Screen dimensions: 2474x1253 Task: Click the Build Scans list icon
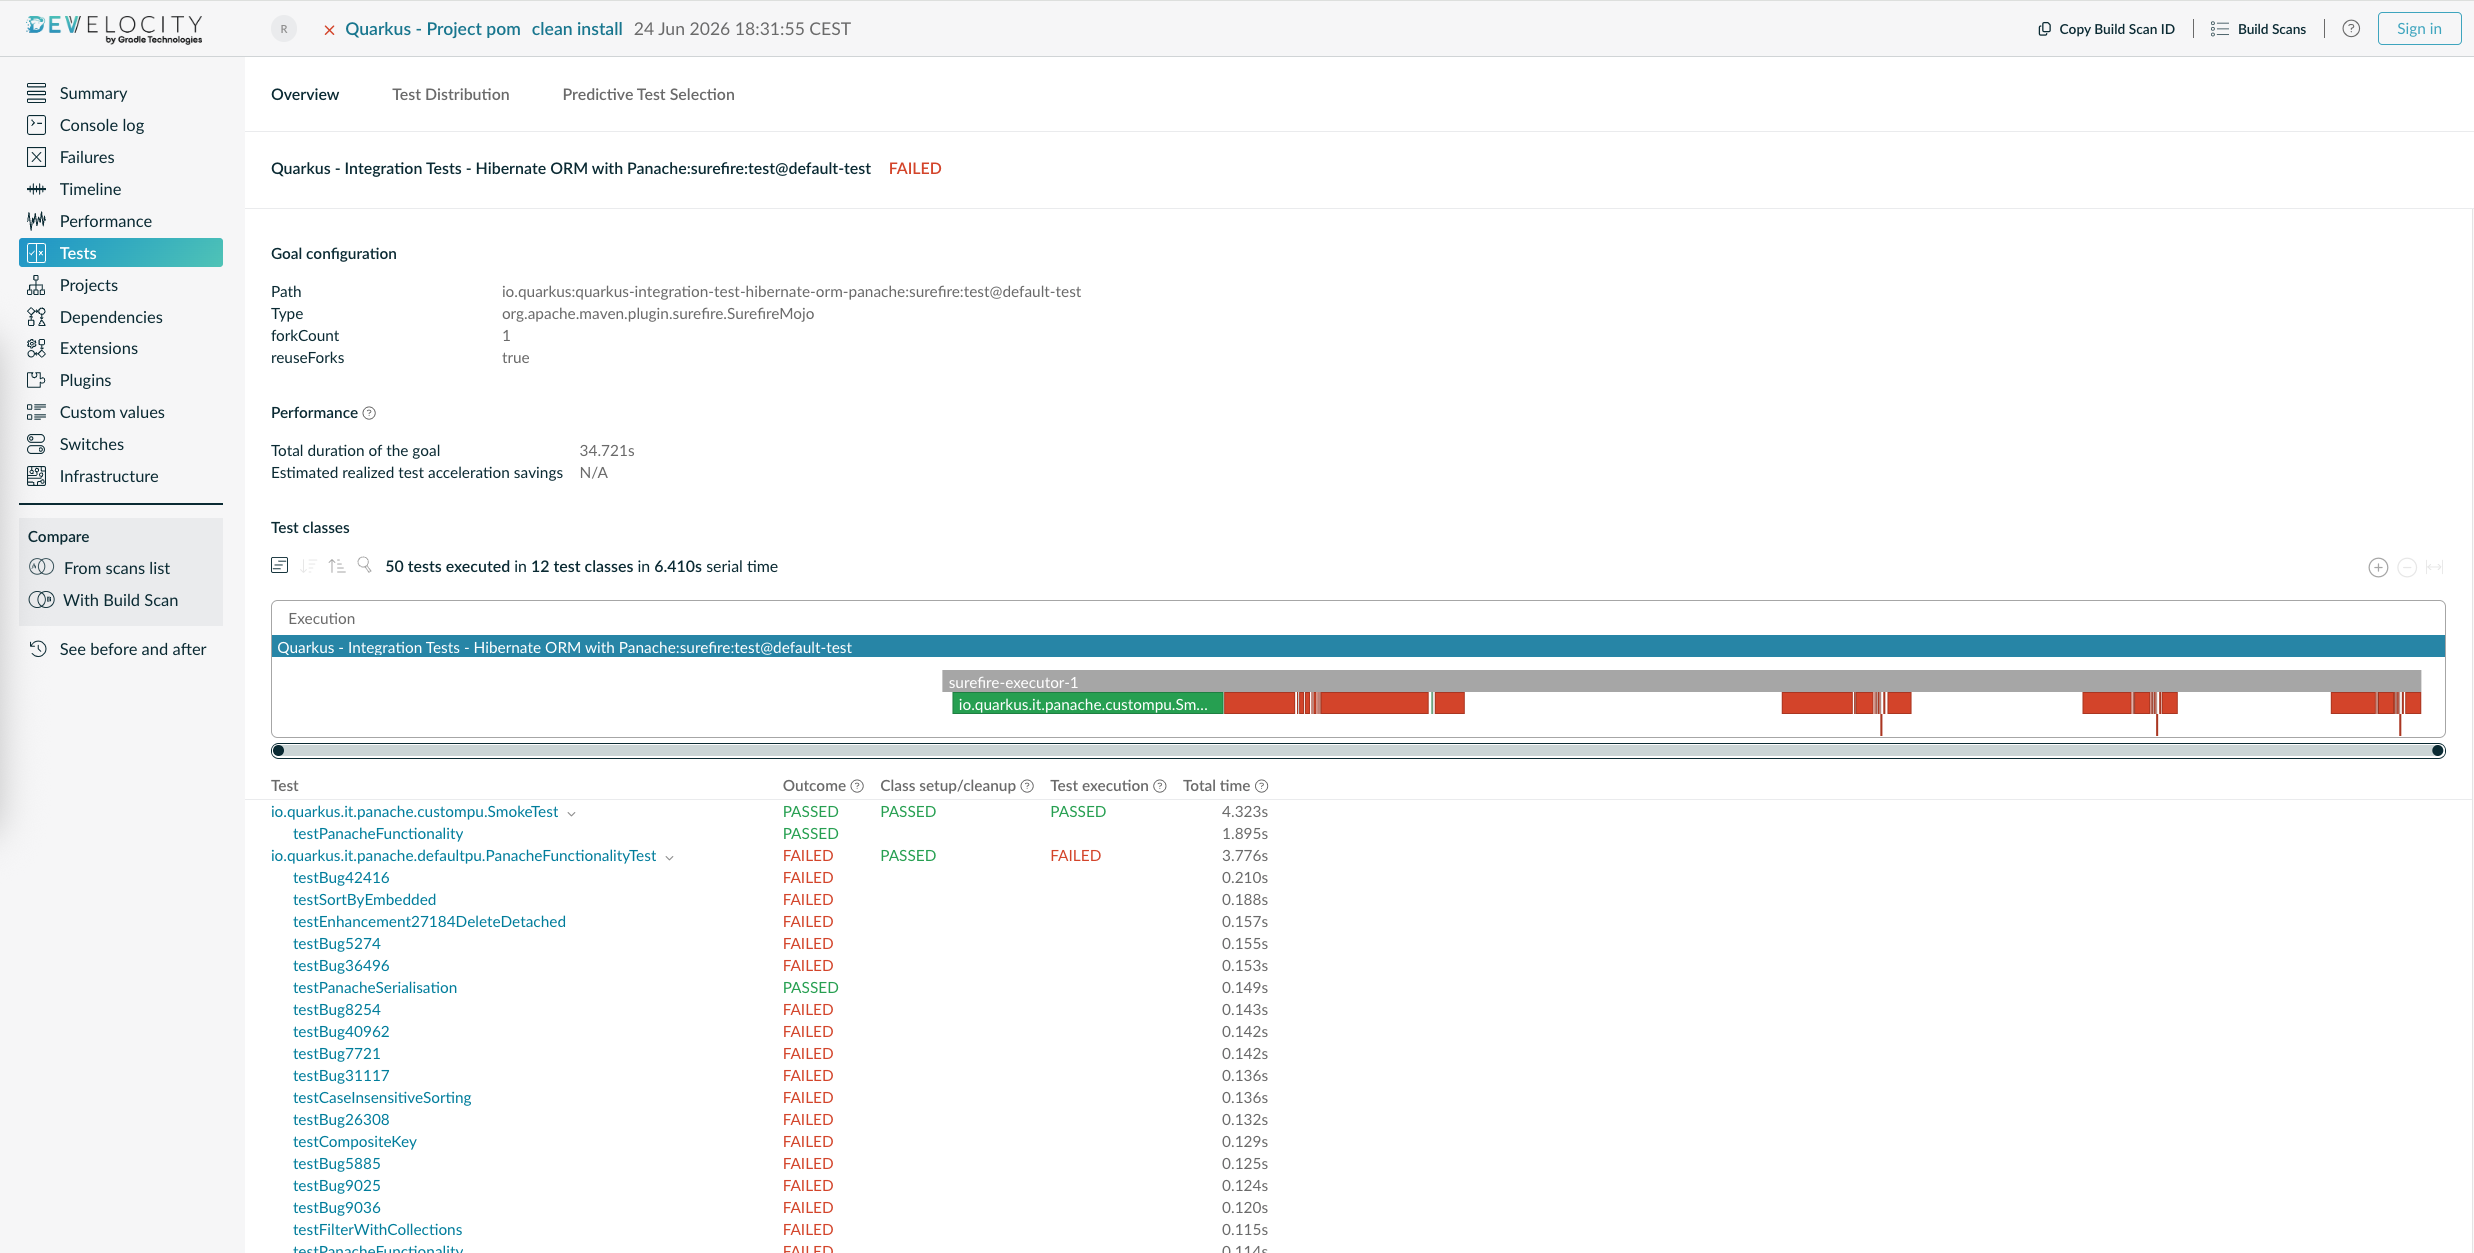[2220, 29]
